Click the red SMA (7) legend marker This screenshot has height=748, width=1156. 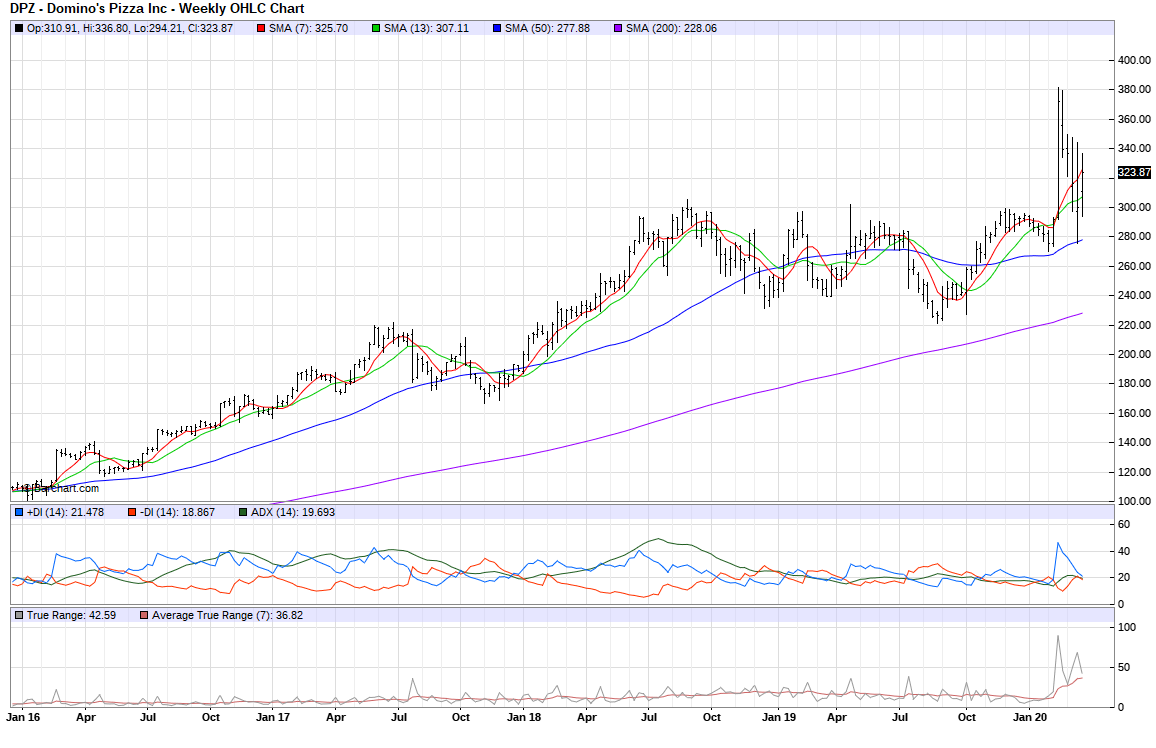coord(262,28)
